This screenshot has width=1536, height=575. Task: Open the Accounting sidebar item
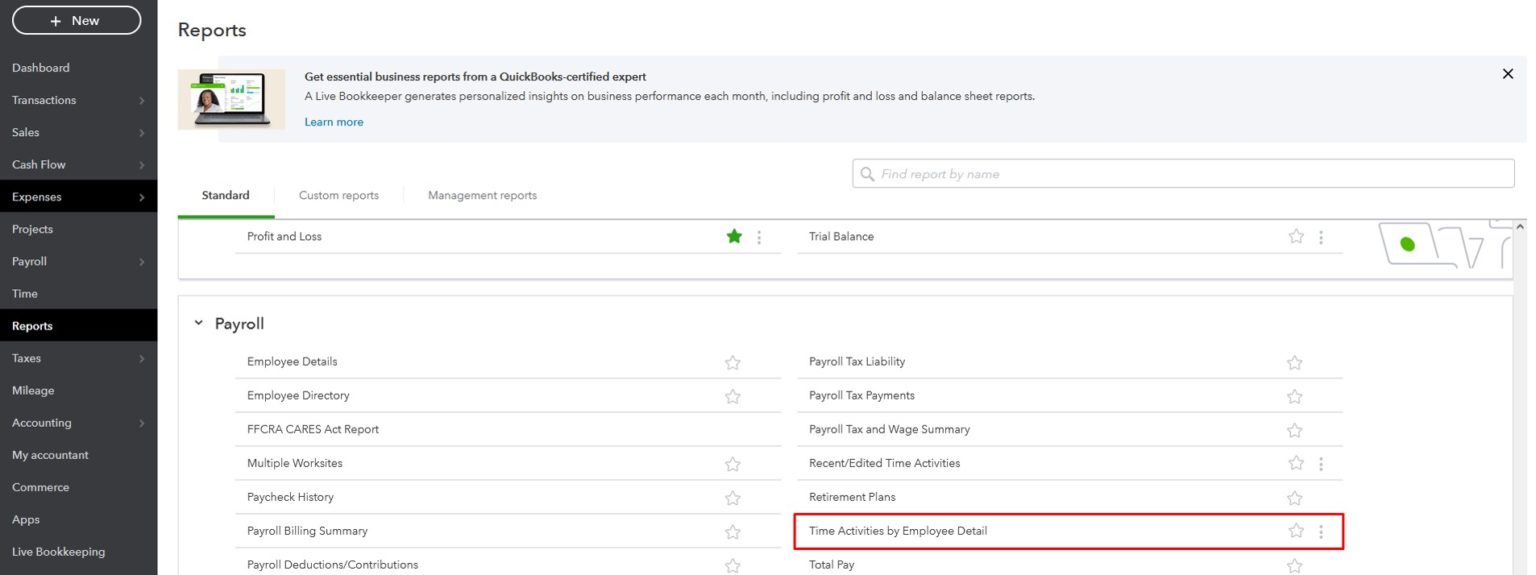[x=42, y=422]
